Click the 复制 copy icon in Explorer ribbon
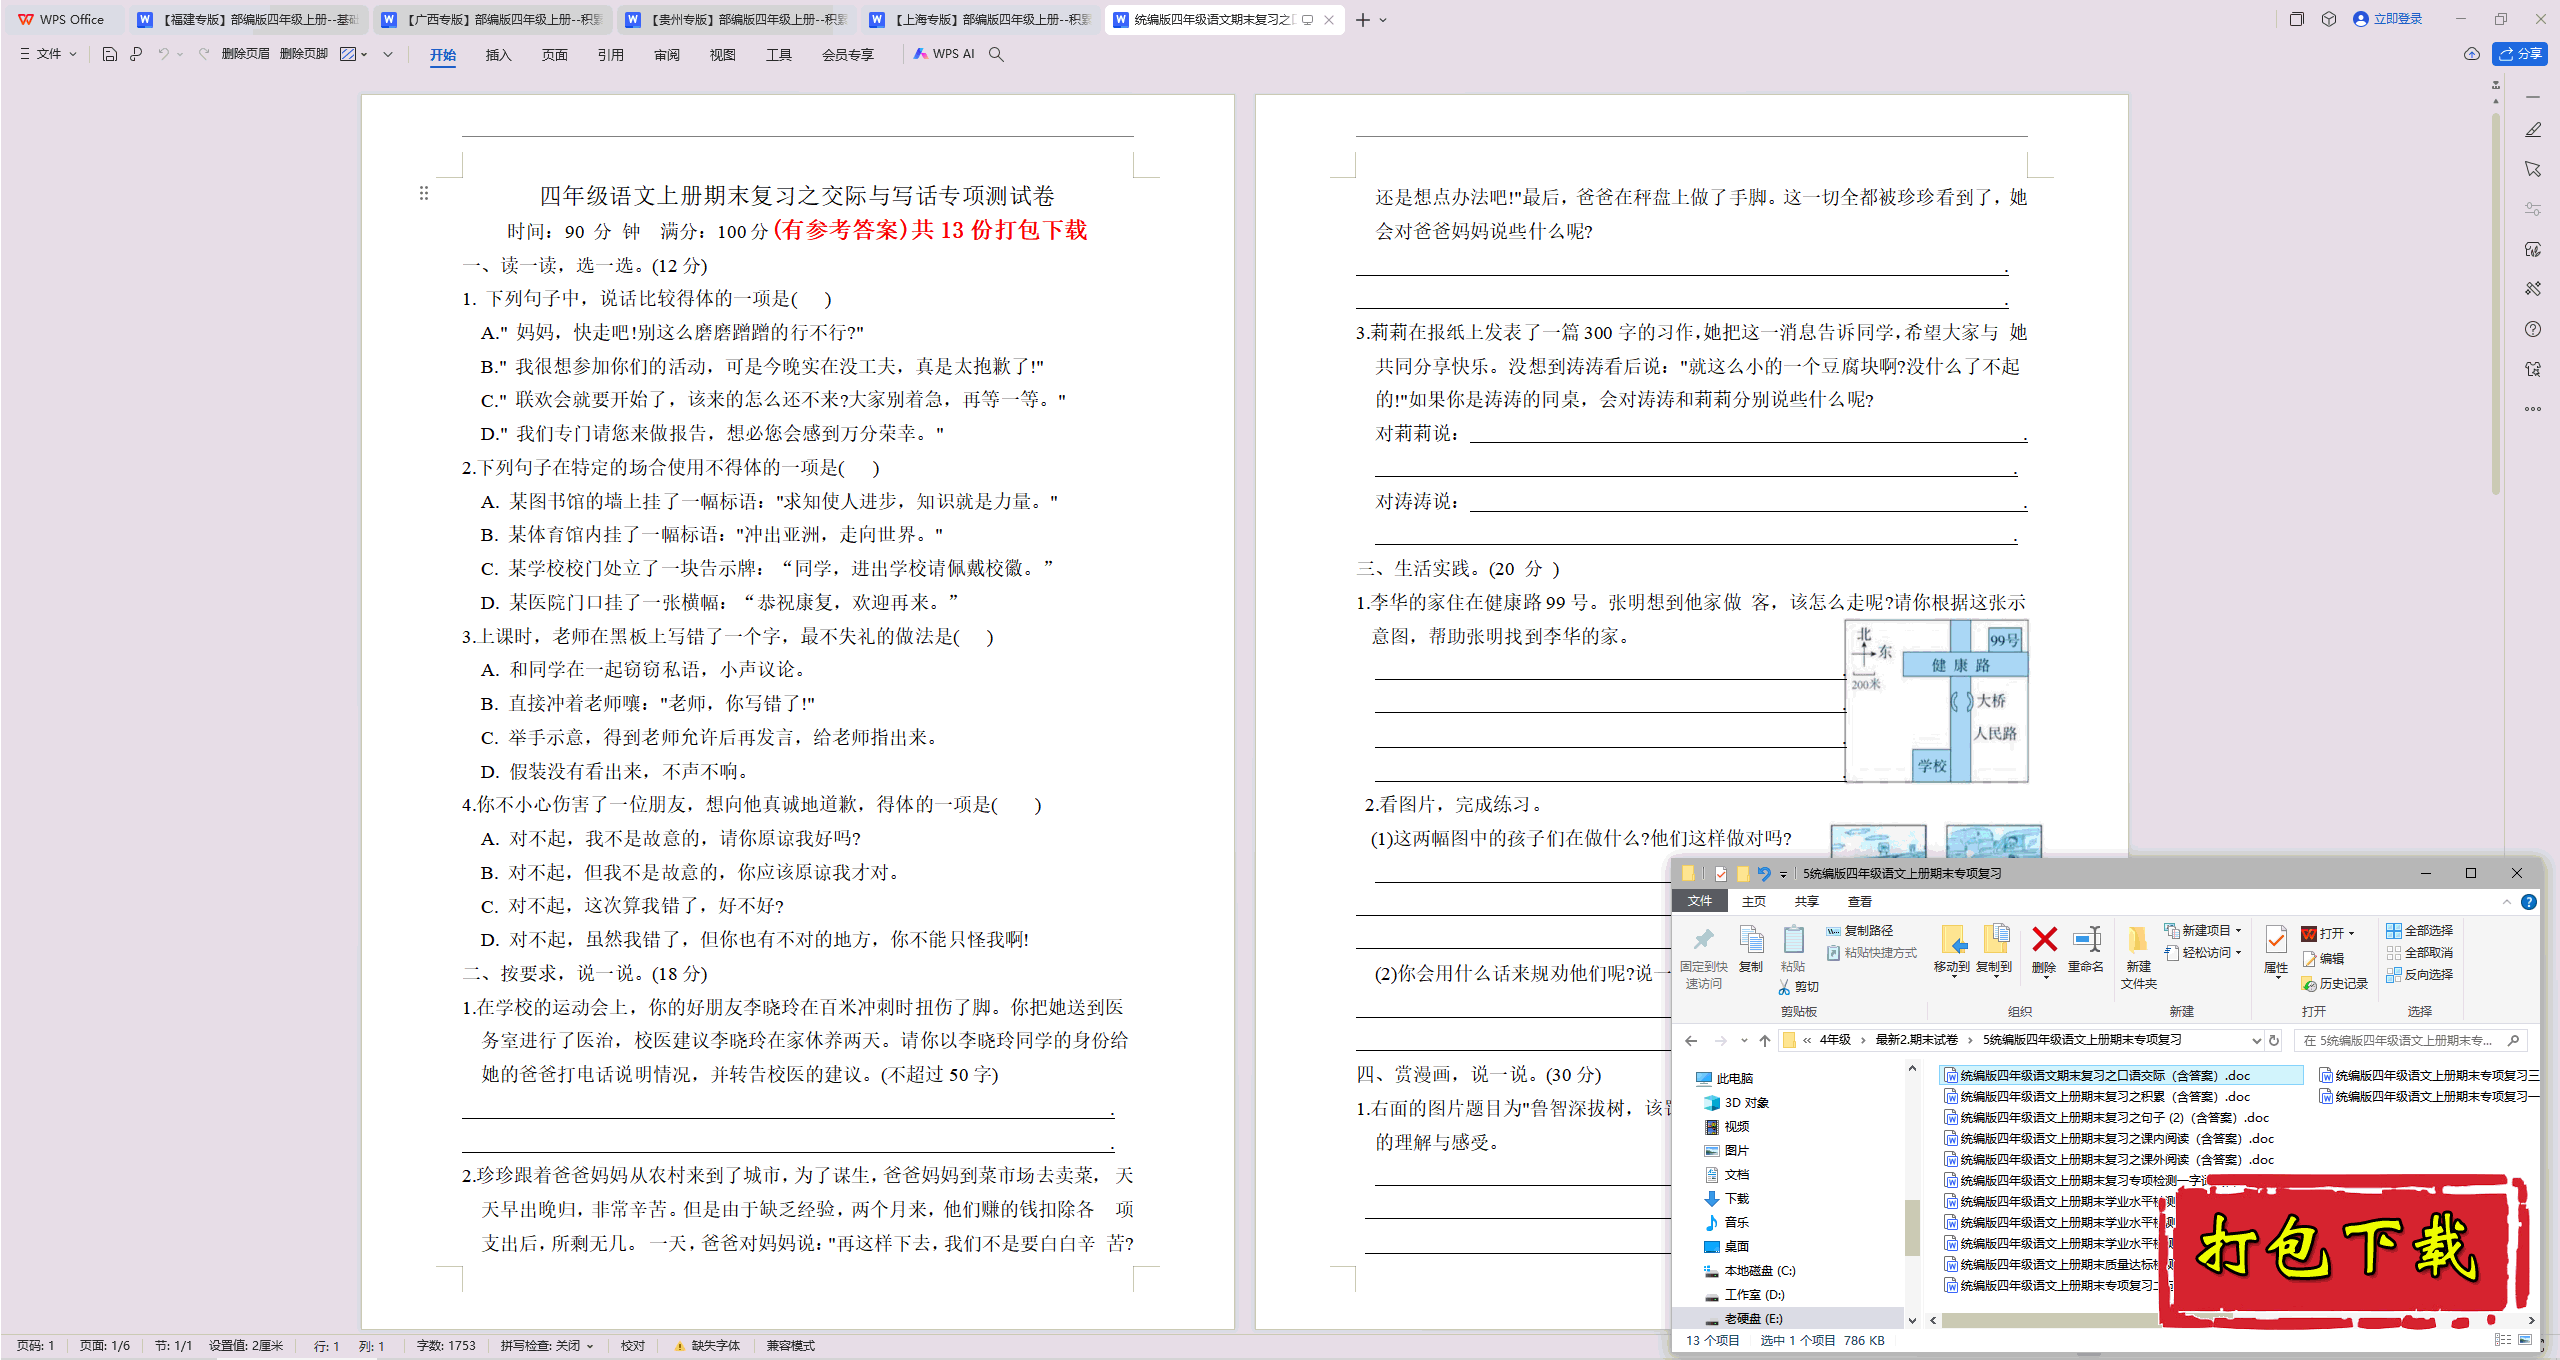The image size is (2560, 1360). coord(1751,949)
